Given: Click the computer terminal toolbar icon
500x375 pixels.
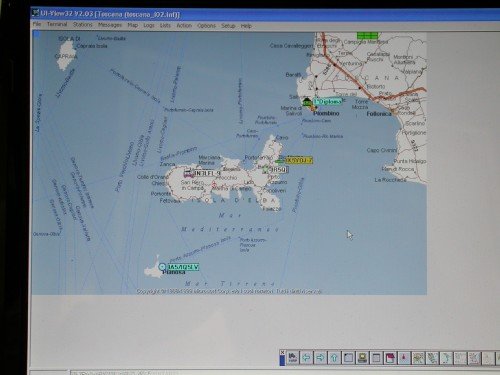Looking at the screenshot, I should pyautogui.click(x=362, y=358).
